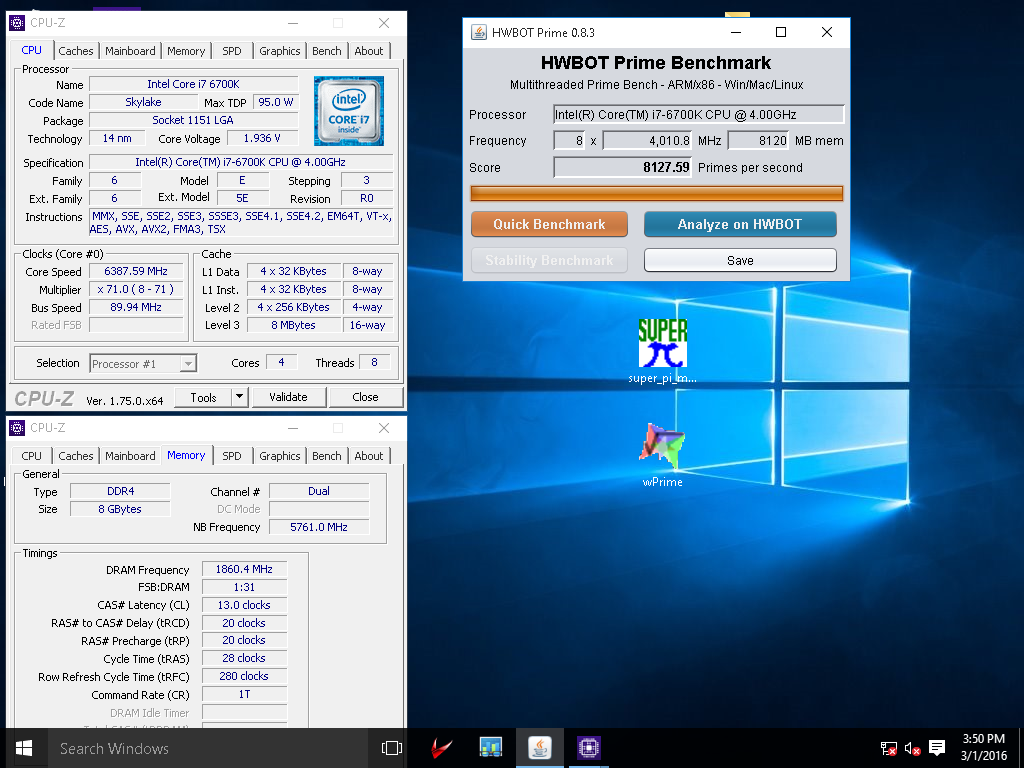Screen dimensions: 1024x768
Task: Open Mainboard tab in top CPU-Z window
Action: coord(130,51)
